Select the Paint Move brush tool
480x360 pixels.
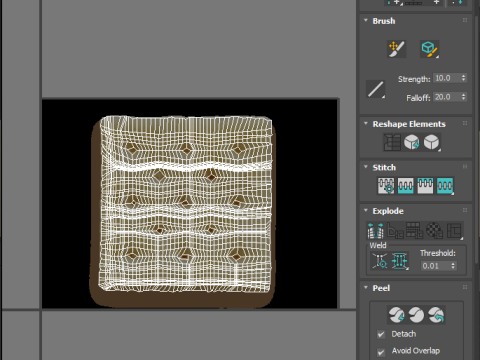coord(396,49)
